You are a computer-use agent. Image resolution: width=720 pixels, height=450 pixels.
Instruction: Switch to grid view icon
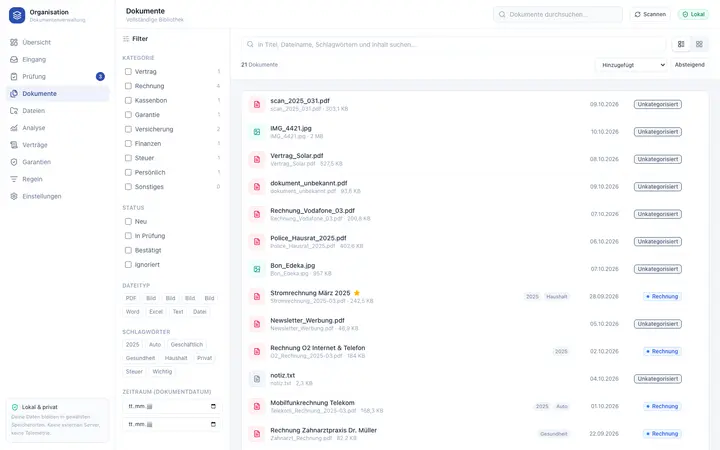699,44
